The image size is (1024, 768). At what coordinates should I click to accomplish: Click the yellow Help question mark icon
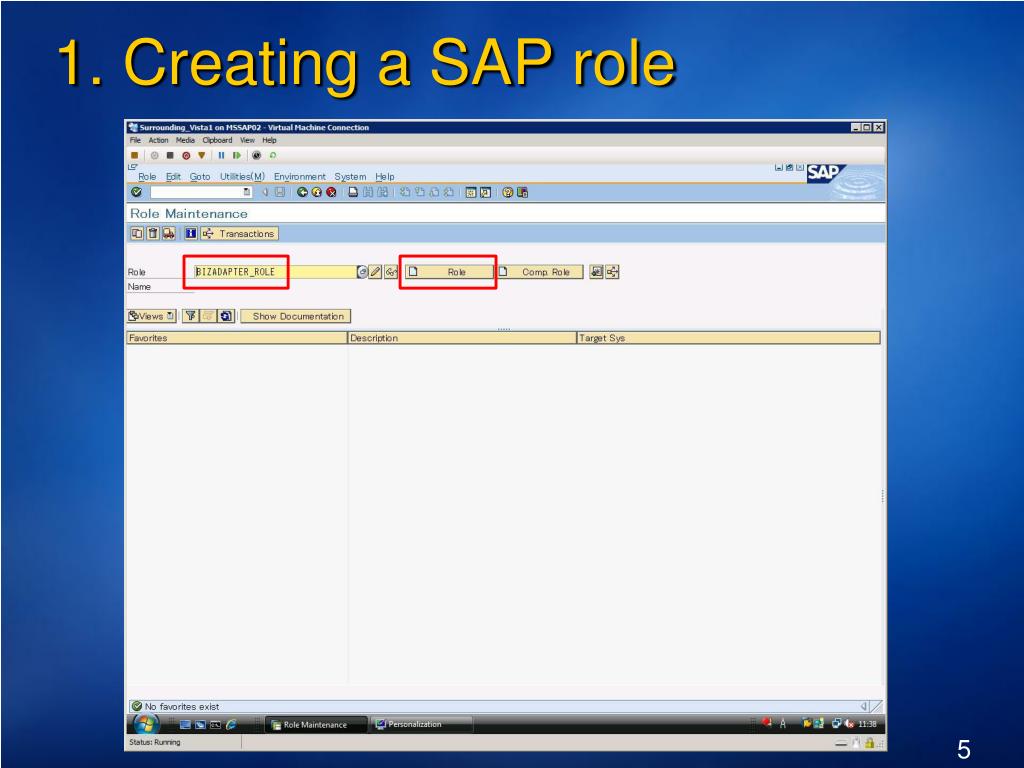pyautogui.click(x=507, y=192)
